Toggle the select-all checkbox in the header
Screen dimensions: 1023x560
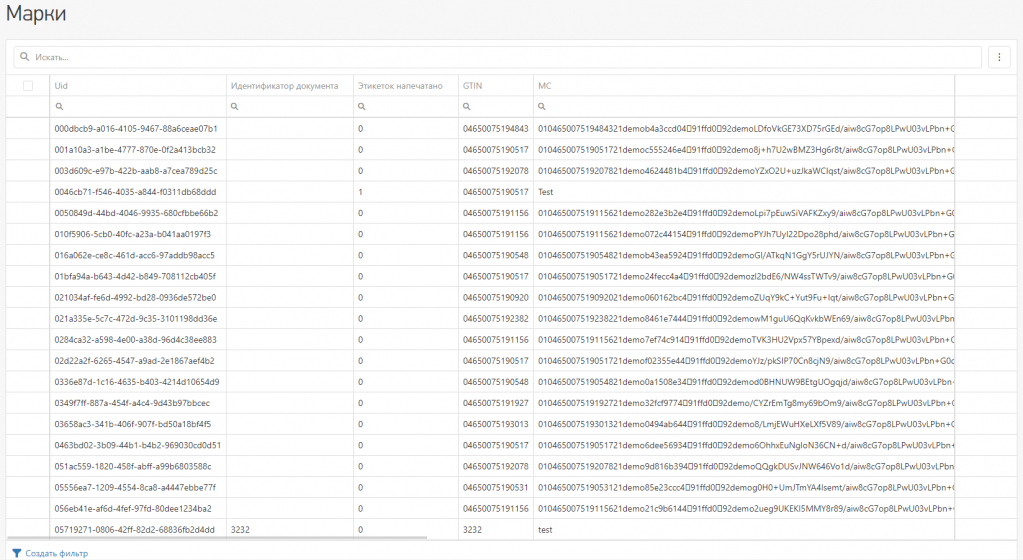(x=28, y=86)
